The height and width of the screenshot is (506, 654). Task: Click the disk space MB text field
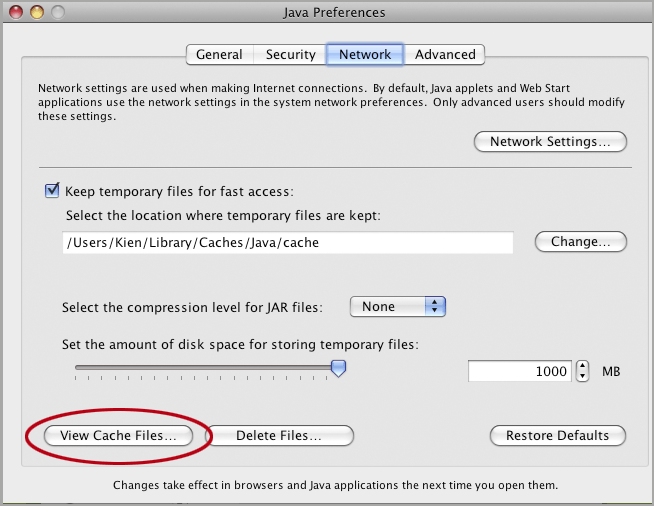519,371
